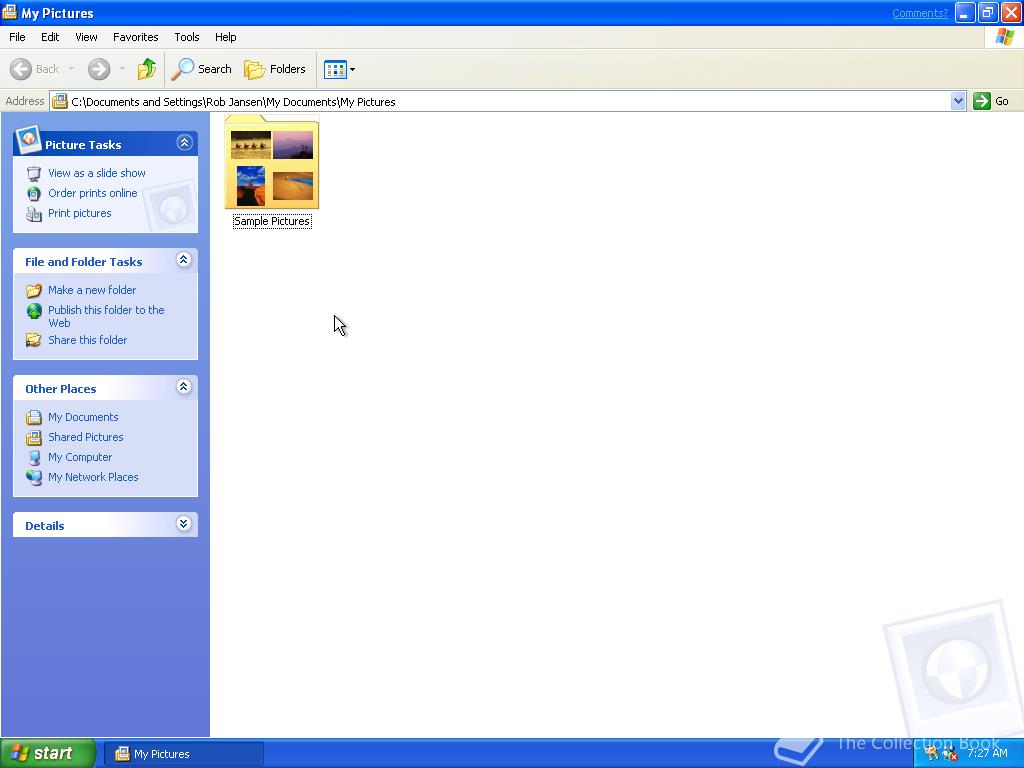1024x768 pixels.
Task: Click Publish this folder to the Web
Action: [106, 316]
